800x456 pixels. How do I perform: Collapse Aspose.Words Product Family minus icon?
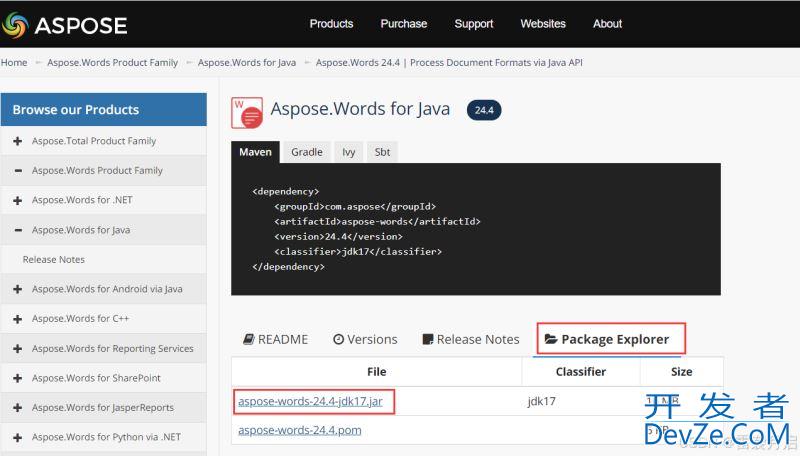coord(18,171)
